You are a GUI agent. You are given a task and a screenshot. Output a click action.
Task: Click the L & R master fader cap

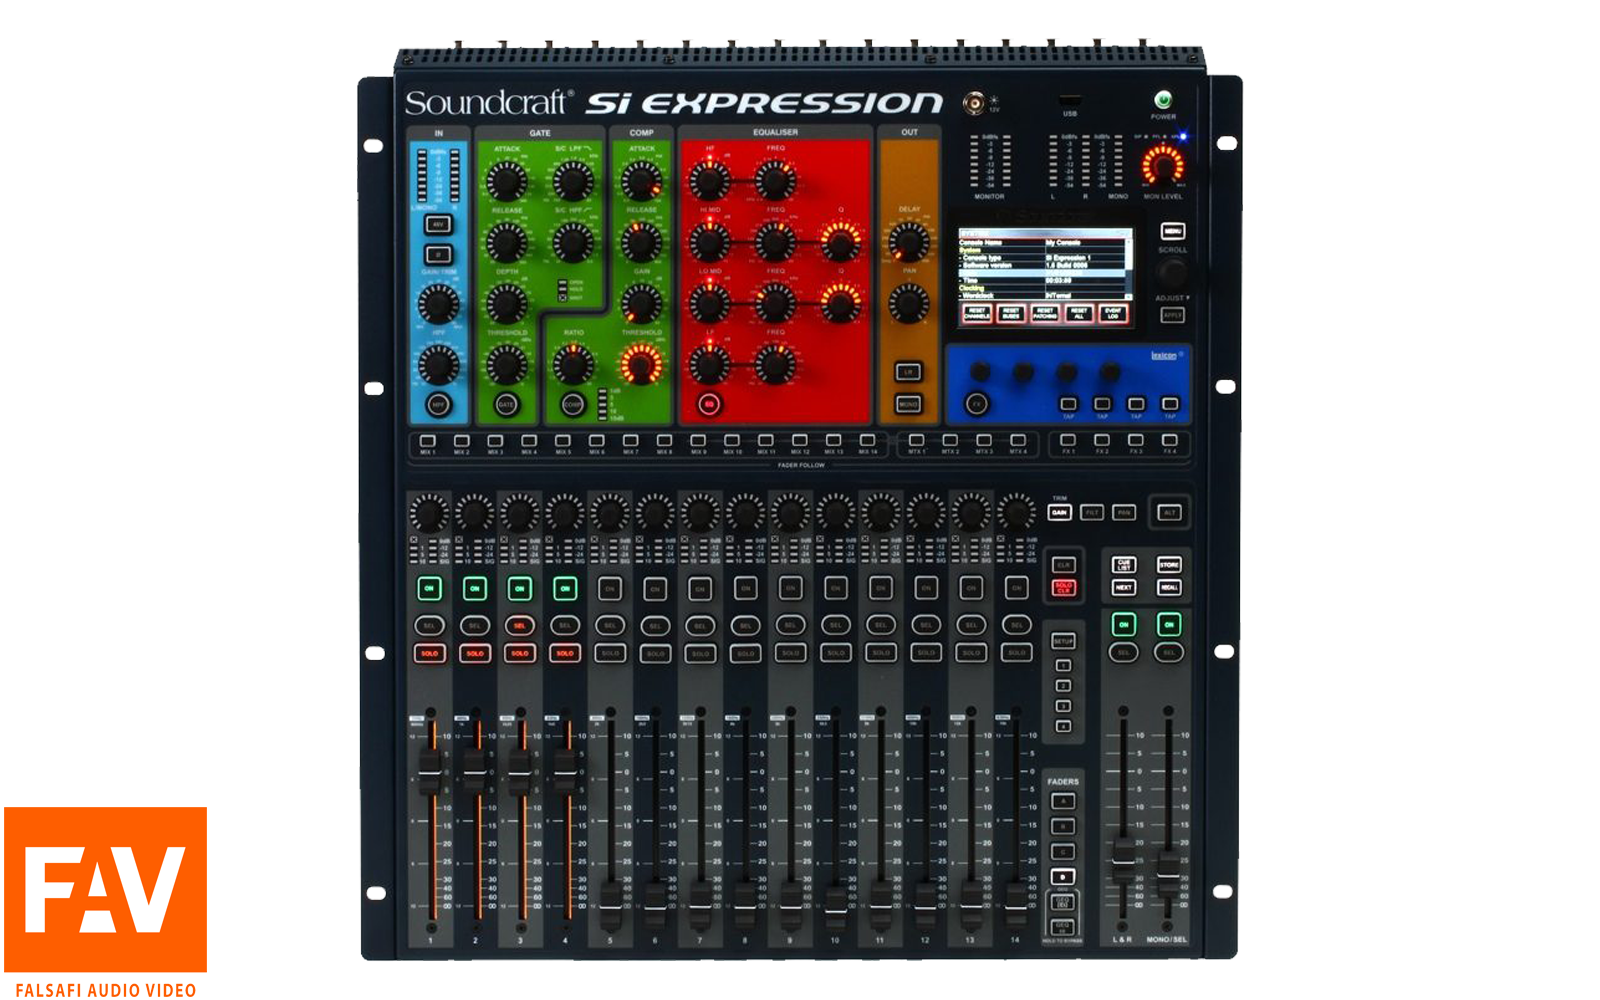tap(1124, 860)
